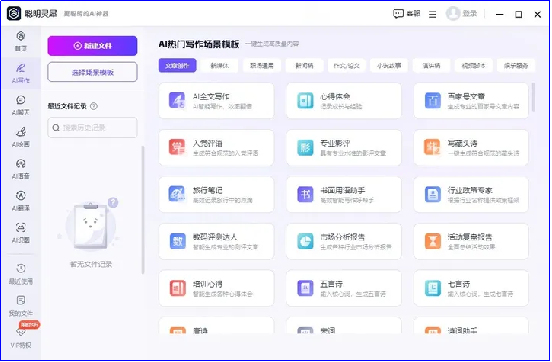Open the 最近使用 recent usage section
Image resolution: width=552 pixels, height=362 pixels.
click(21, 274)
